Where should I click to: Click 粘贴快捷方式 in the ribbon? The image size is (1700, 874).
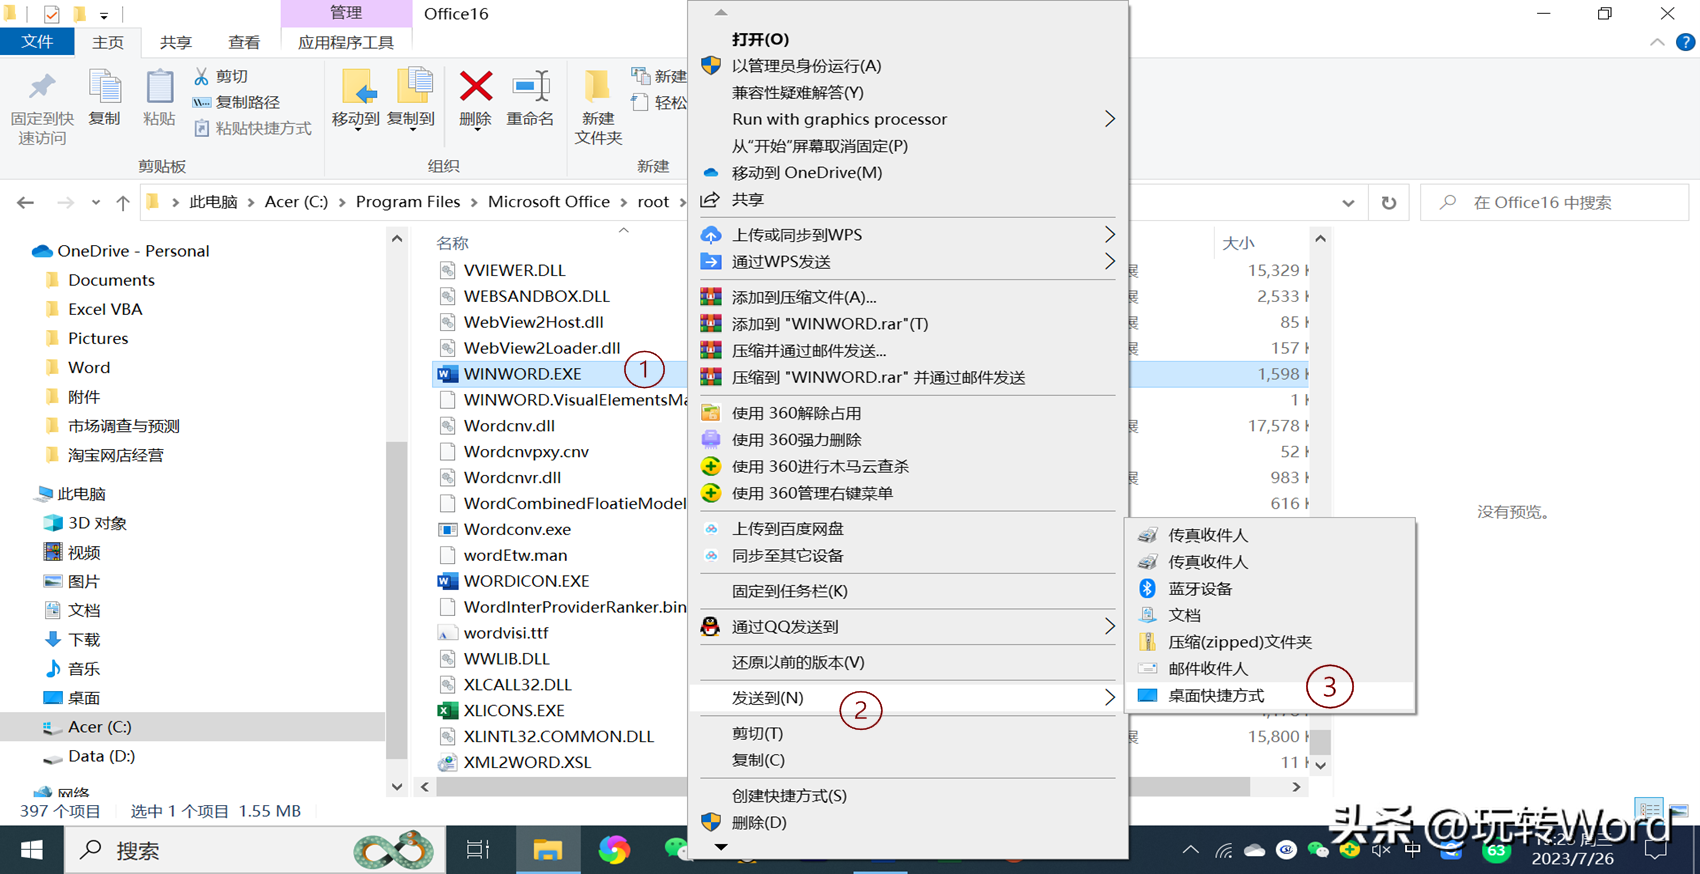[252, 128]
